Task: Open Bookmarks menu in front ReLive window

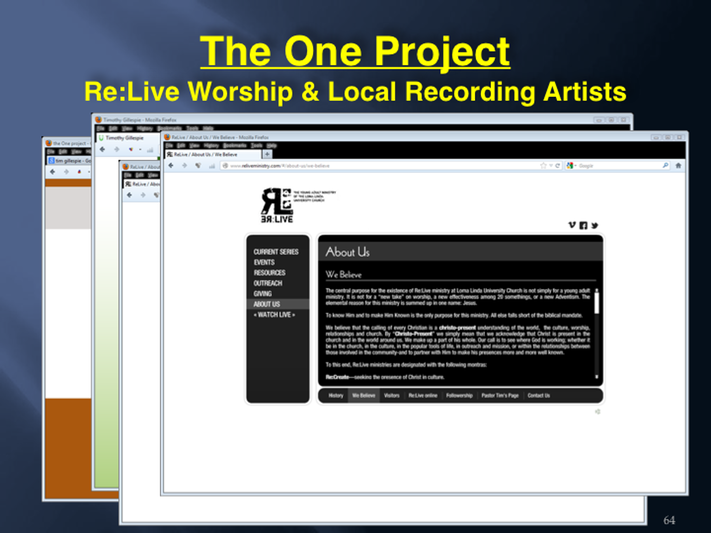Action: (234, 146)
